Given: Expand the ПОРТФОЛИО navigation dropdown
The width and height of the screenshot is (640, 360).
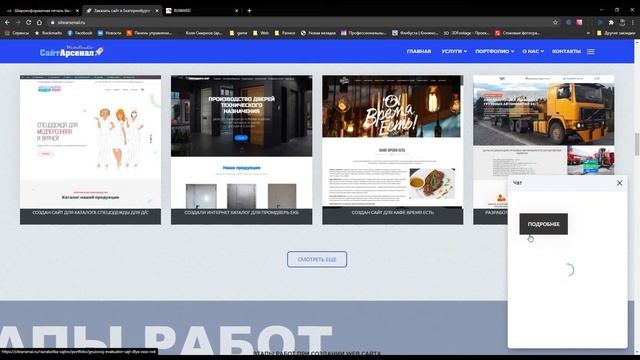Looking at the screenshot, I should (495, 51).
